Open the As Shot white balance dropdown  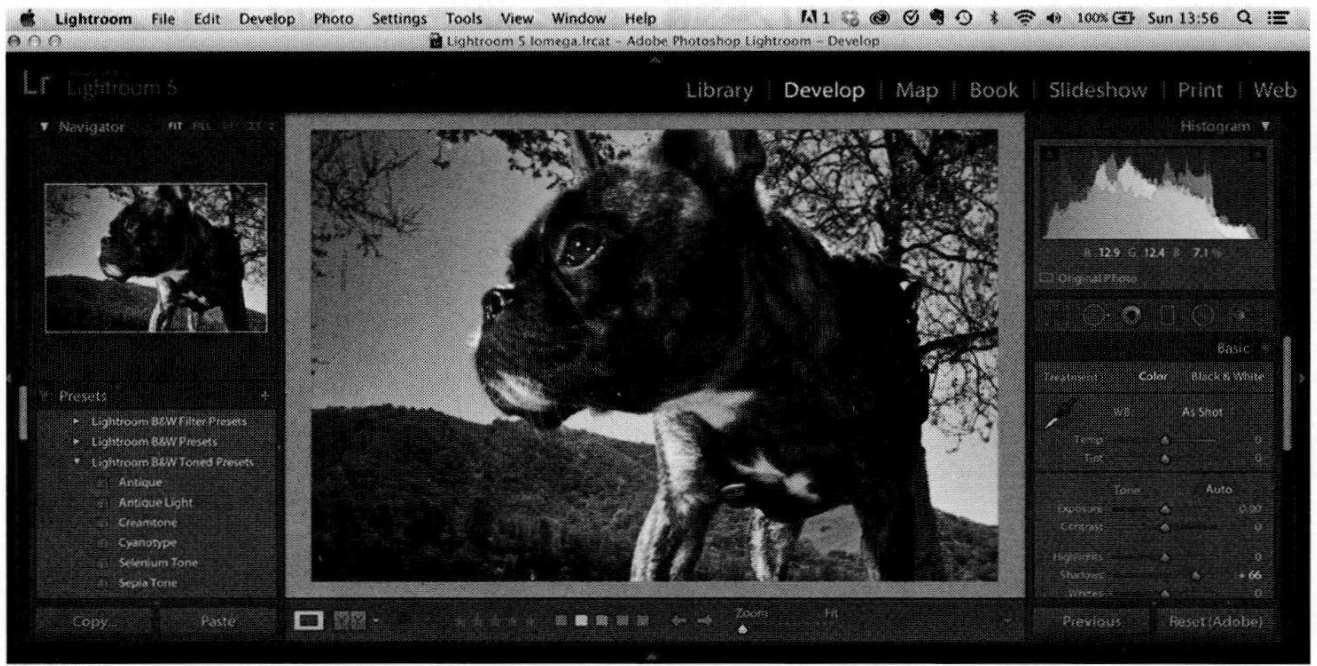pos(1205,411)
